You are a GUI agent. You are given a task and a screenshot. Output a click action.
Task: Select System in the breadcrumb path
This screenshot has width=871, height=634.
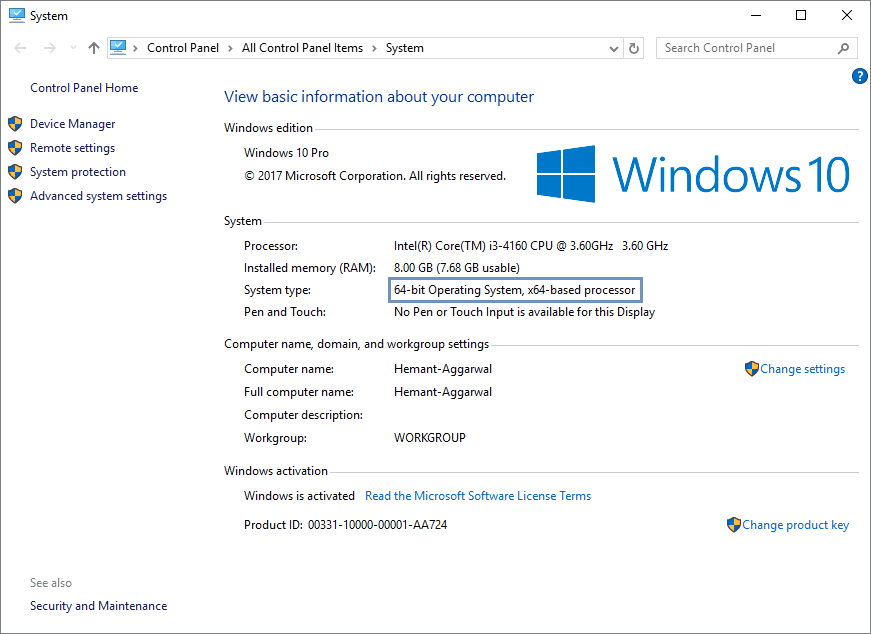405,48
